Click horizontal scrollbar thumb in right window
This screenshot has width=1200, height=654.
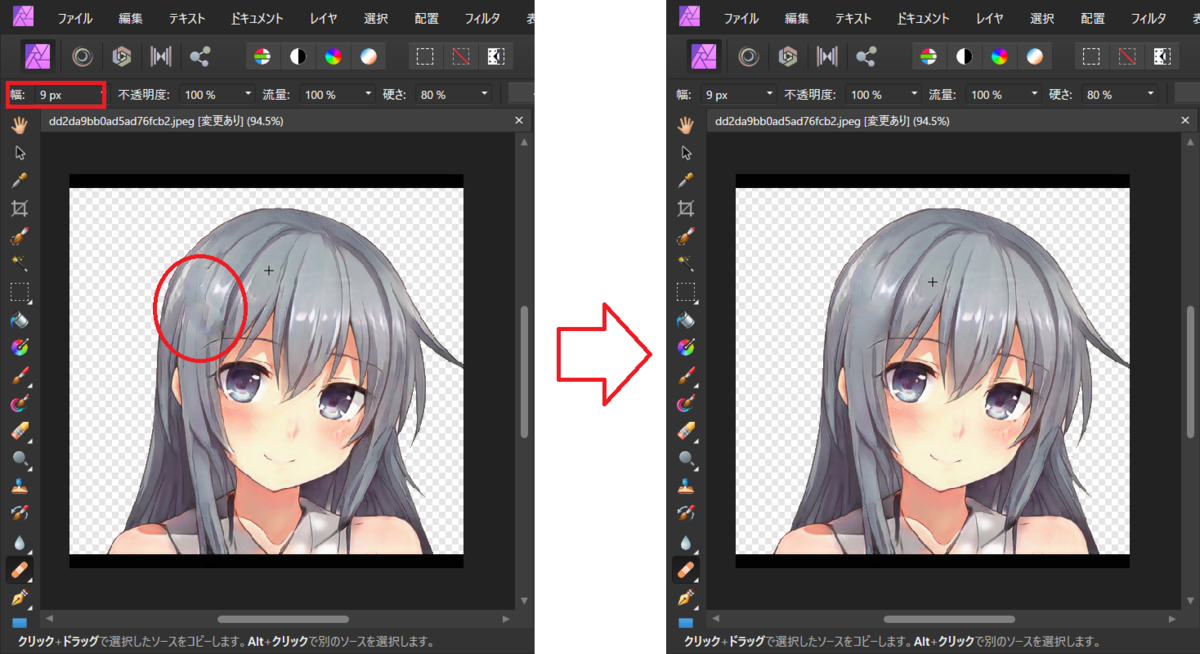(950, 620)
